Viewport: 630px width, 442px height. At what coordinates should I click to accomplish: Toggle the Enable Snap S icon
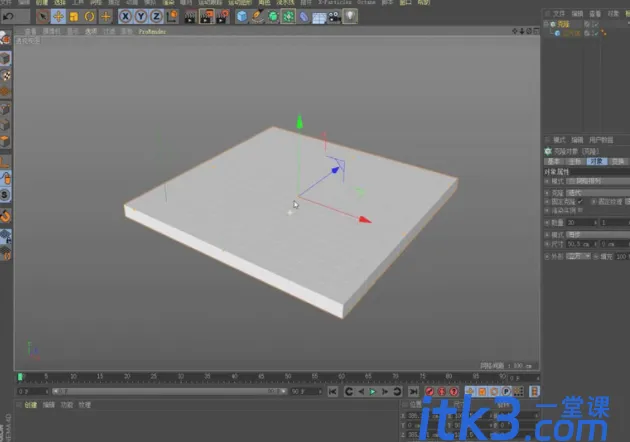tap(5, 195)
